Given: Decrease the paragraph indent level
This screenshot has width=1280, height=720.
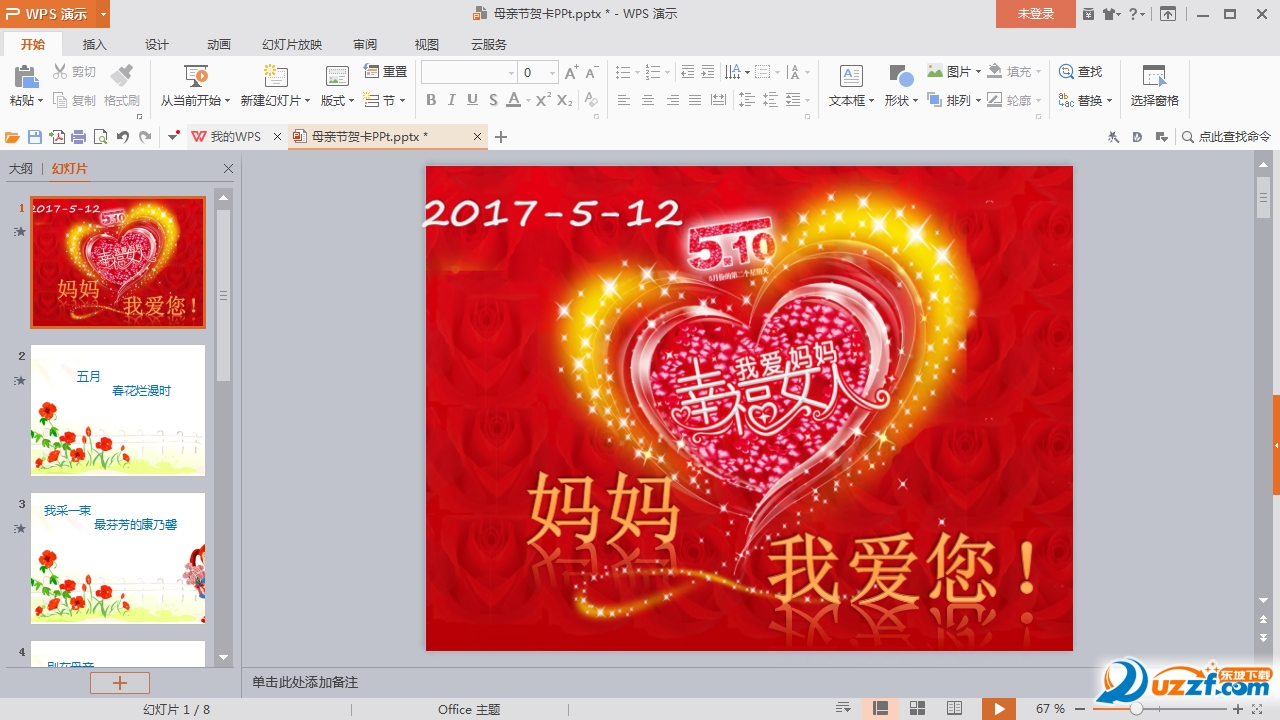Looking at the screenshot, I should [687, 72].
